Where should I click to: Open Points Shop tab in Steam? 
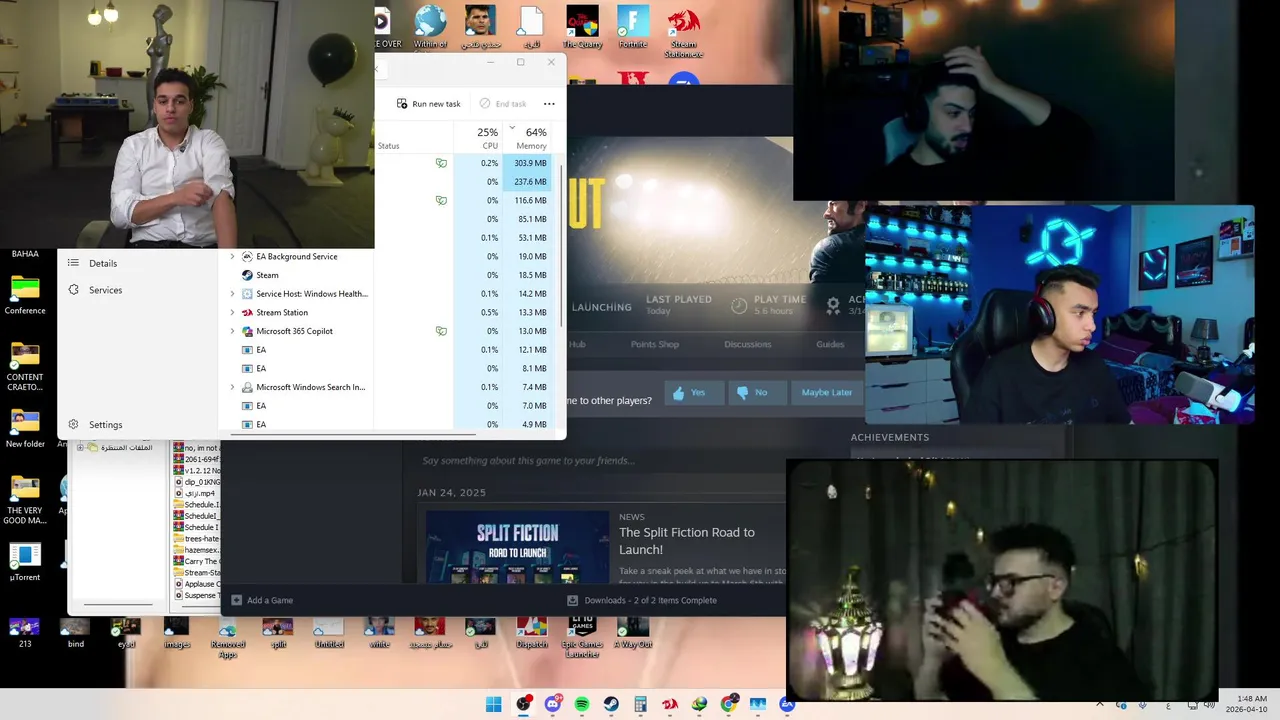tap(655, 344)
